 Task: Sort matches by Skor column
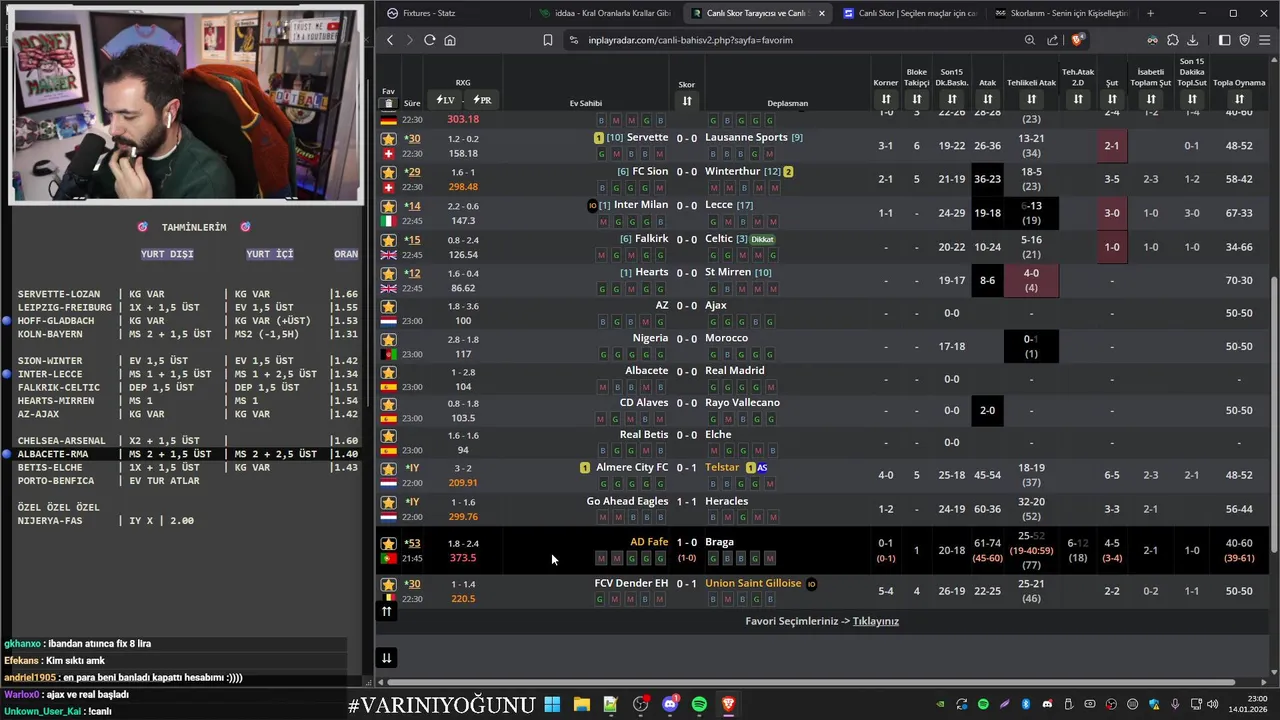point(687,101)
